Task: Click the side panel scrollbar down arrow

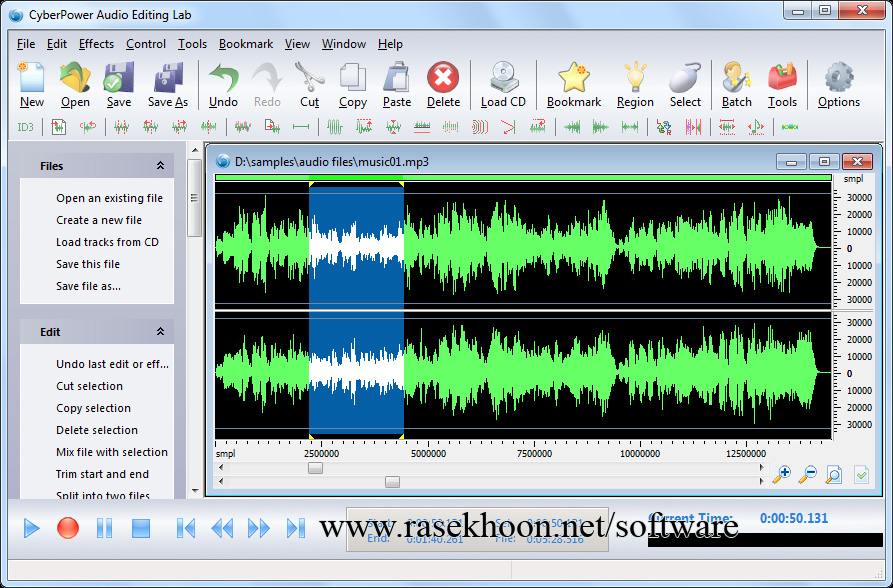Action: click(x=195, y=490)
